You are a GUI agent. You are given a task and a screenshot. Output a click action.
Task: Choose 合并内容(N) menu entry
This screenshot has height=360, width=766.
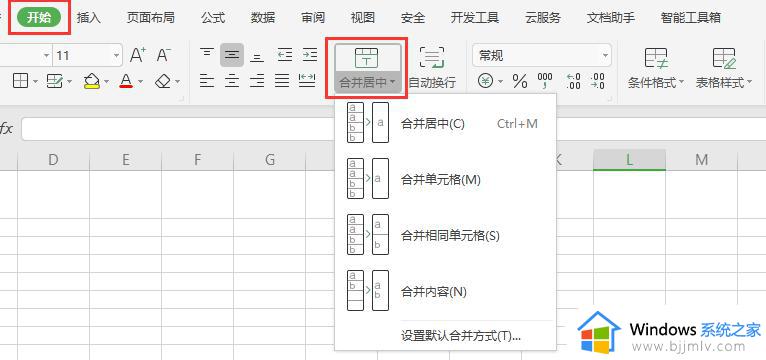[x=445, y=292]
